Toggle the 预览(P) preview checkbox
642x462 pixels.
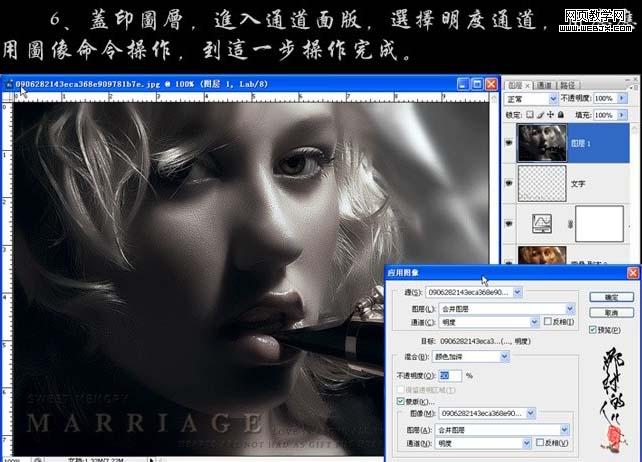click(x=592, y=330)
